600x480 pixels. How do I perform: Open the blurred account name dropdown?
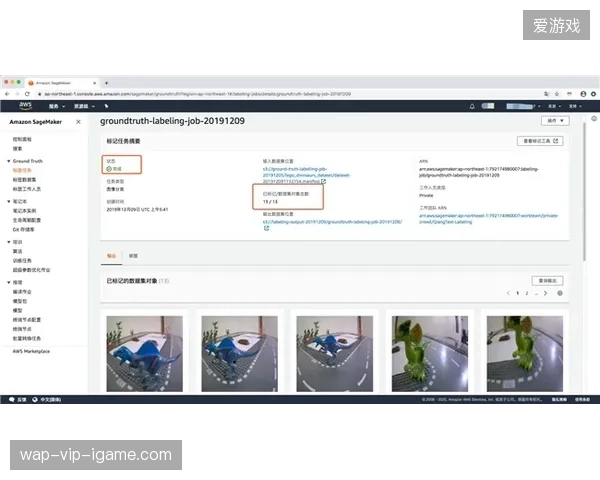tap(523, 106)
